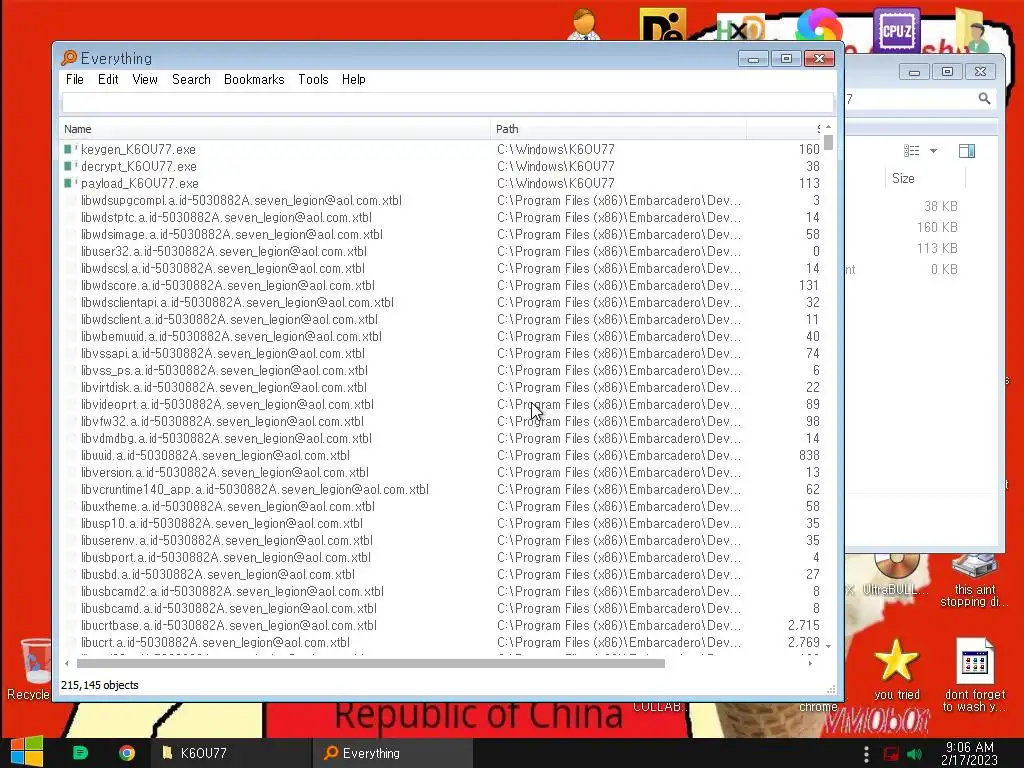
Task: Click the 215,145 objects status bar text
Action: (x=99, y=685)
